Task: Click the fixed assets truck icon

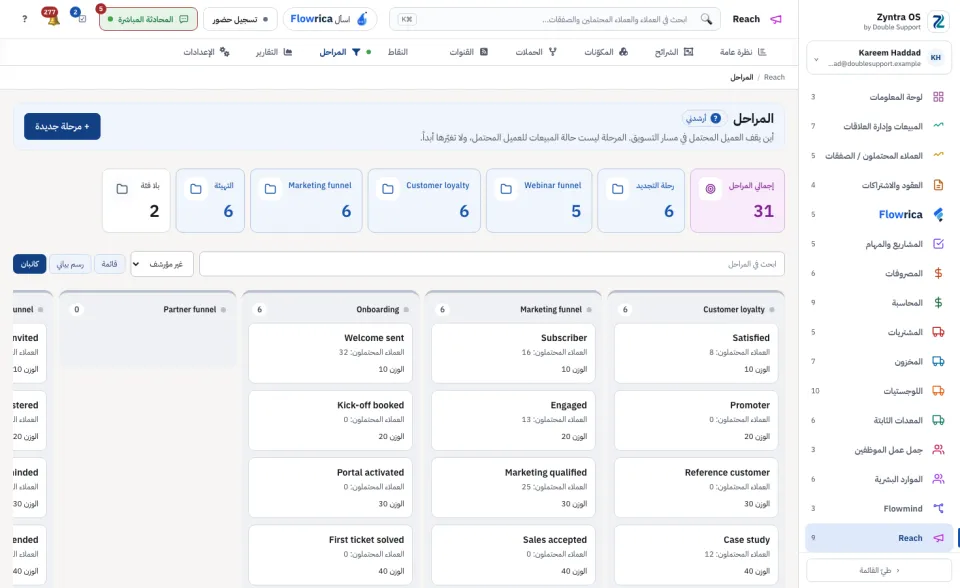Action: click(938, 420)
